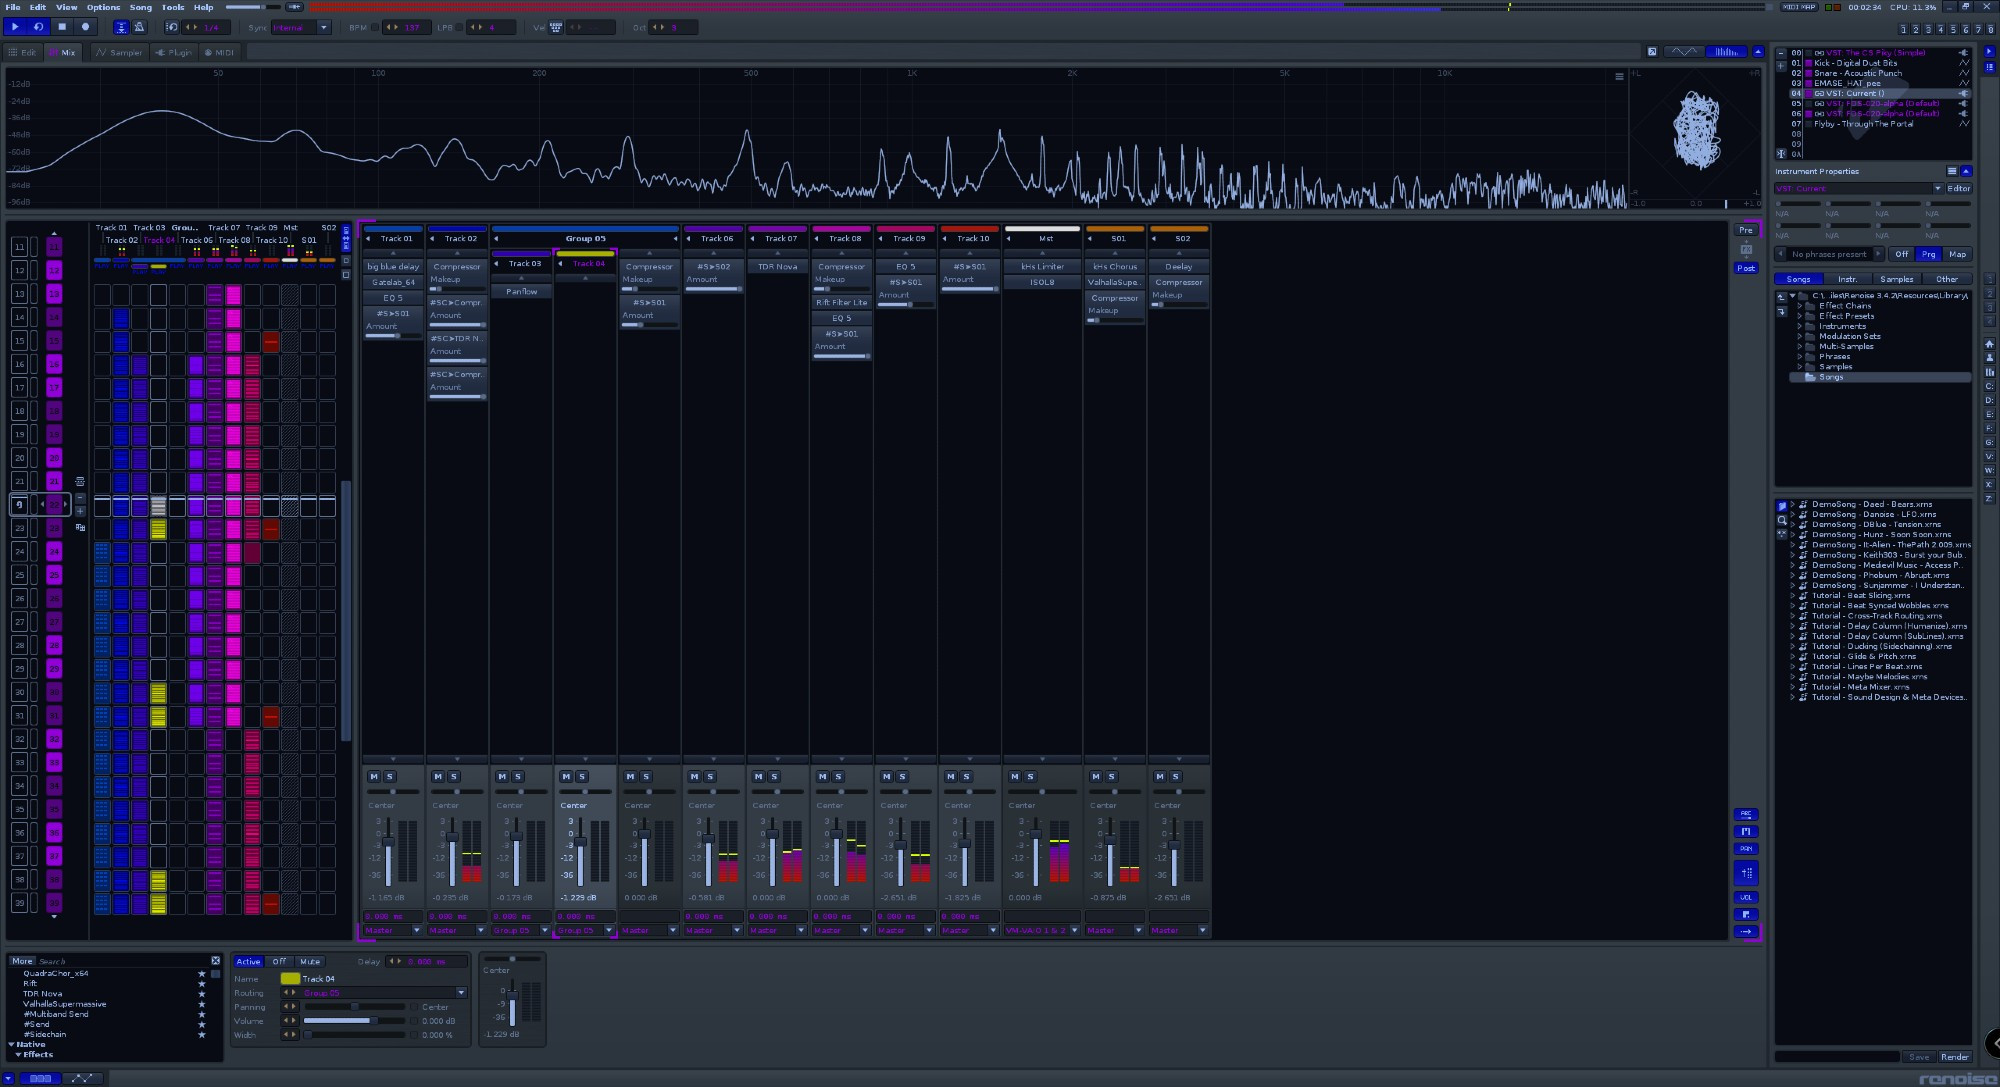Favorite star for ValhallaSupermassive device
Image resolution: width=2000 pixels, height=1087 pixels.
[201, 1004]
